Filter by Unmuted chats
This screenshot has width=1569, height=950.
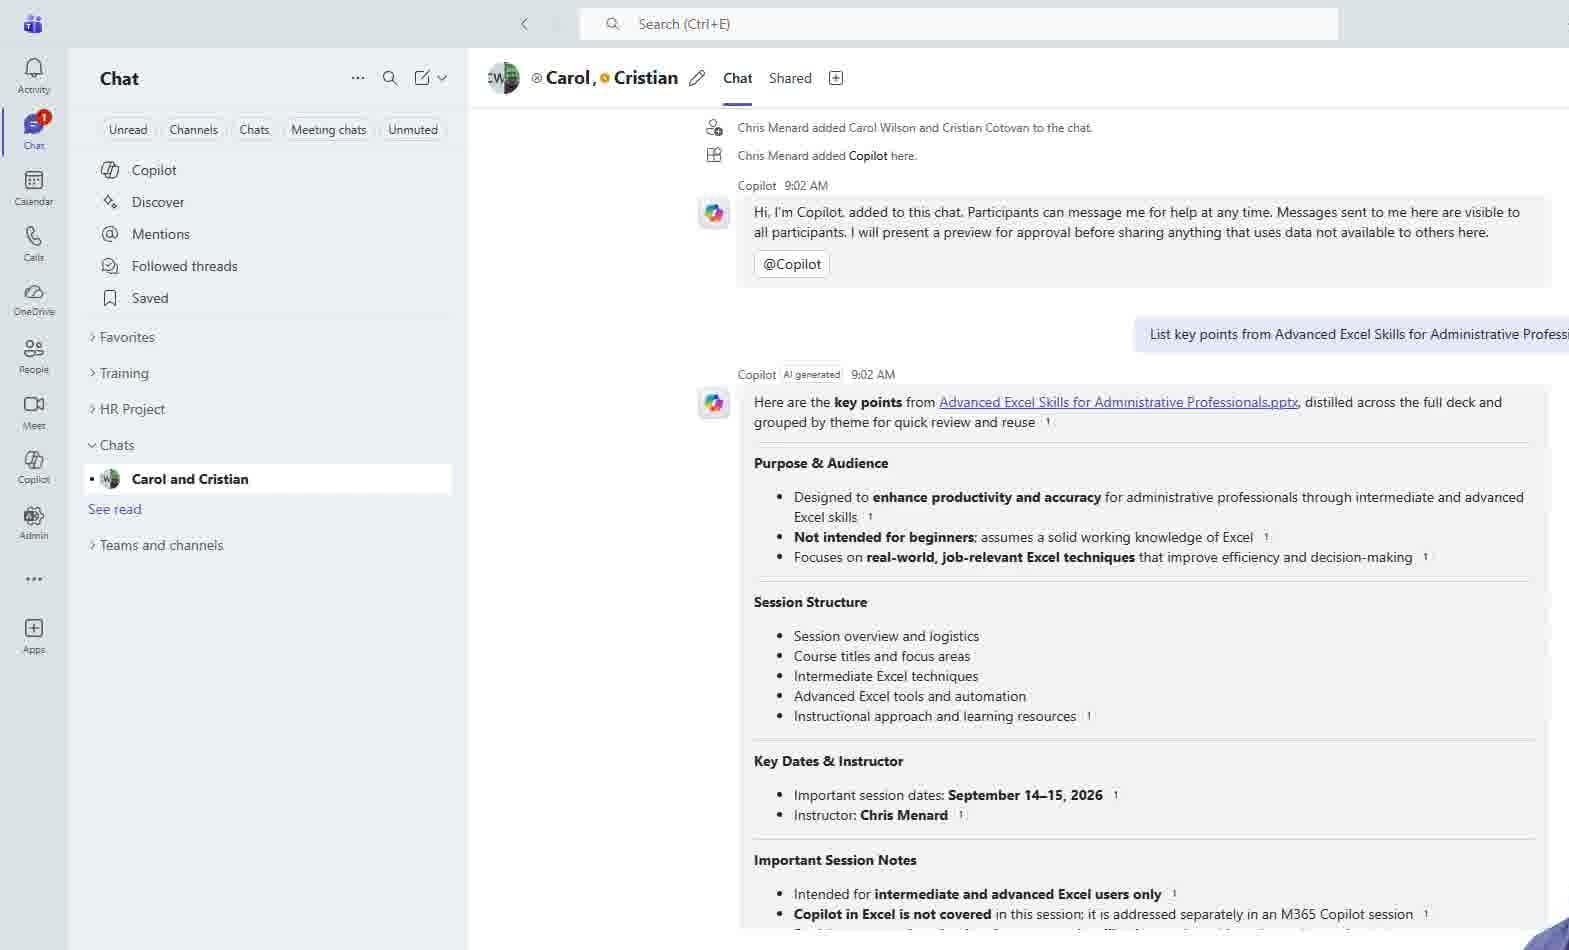coord(413,130)
